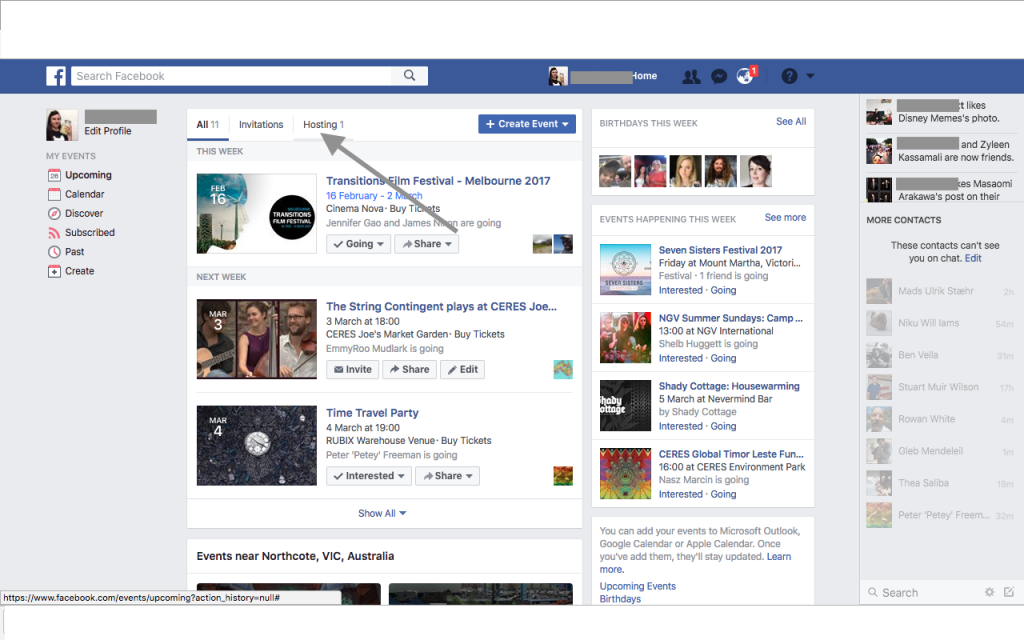The image size is (1024, 640).
Task: Open chat with Stuart Muir Wilson
Action: 940,387
